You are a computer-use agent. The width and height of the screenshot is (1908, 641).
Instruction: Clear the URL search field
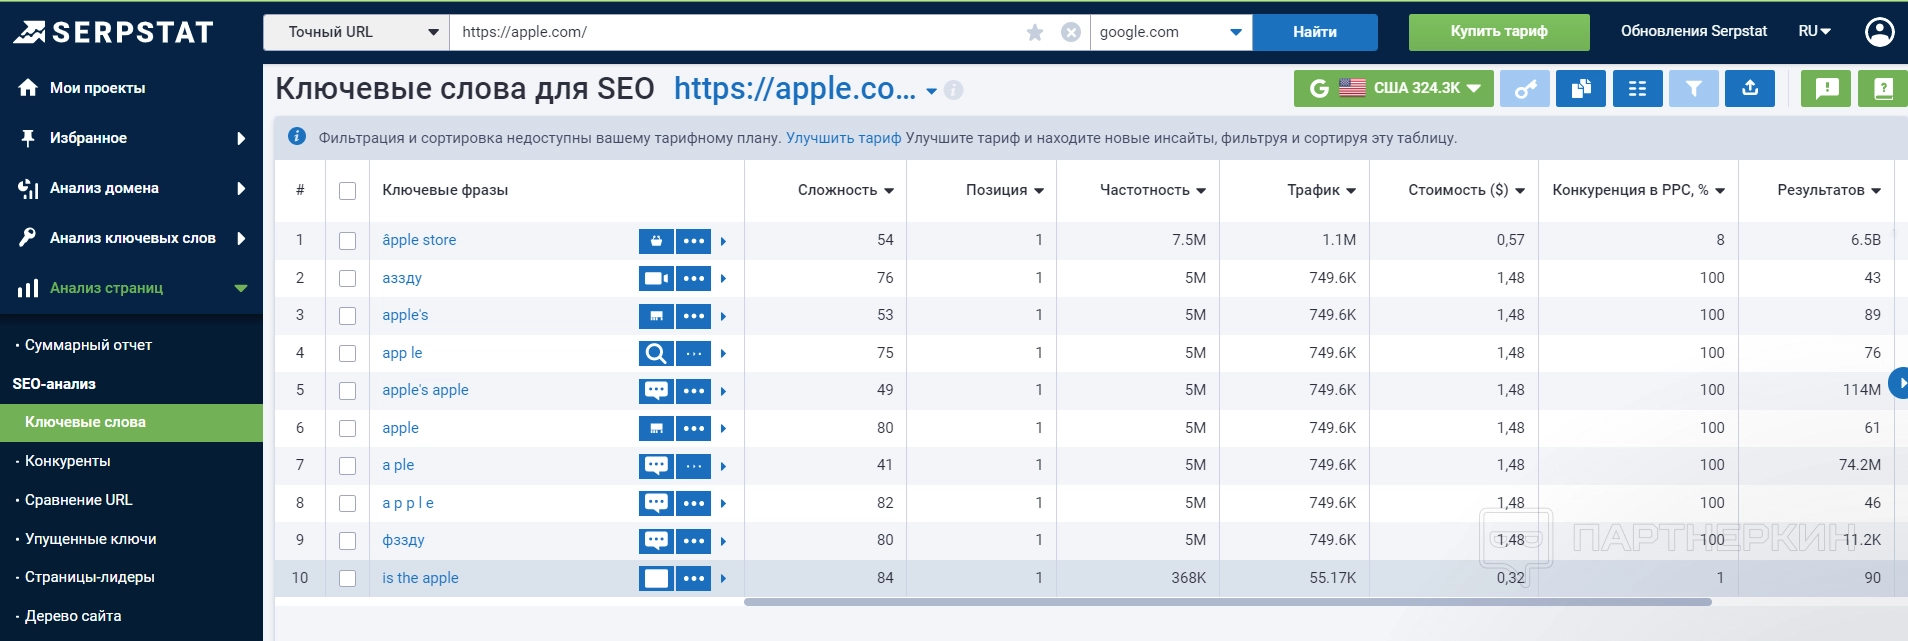[x=1071, y=32]
